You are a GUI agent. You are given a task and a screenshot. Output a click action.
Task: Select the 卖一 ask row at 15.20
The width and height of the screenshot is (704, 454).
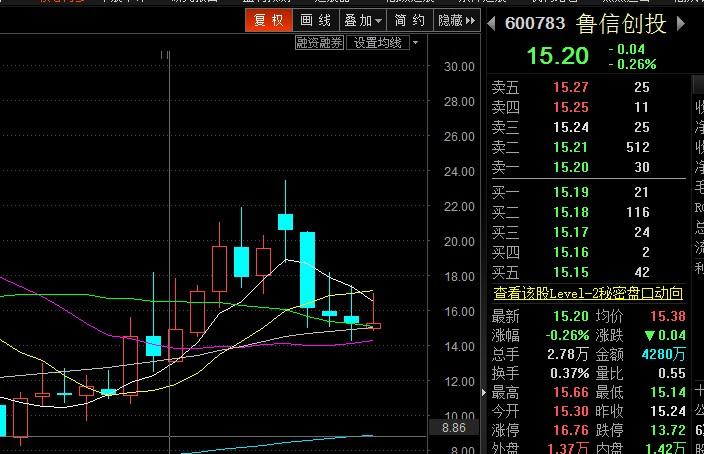point(570,167)
